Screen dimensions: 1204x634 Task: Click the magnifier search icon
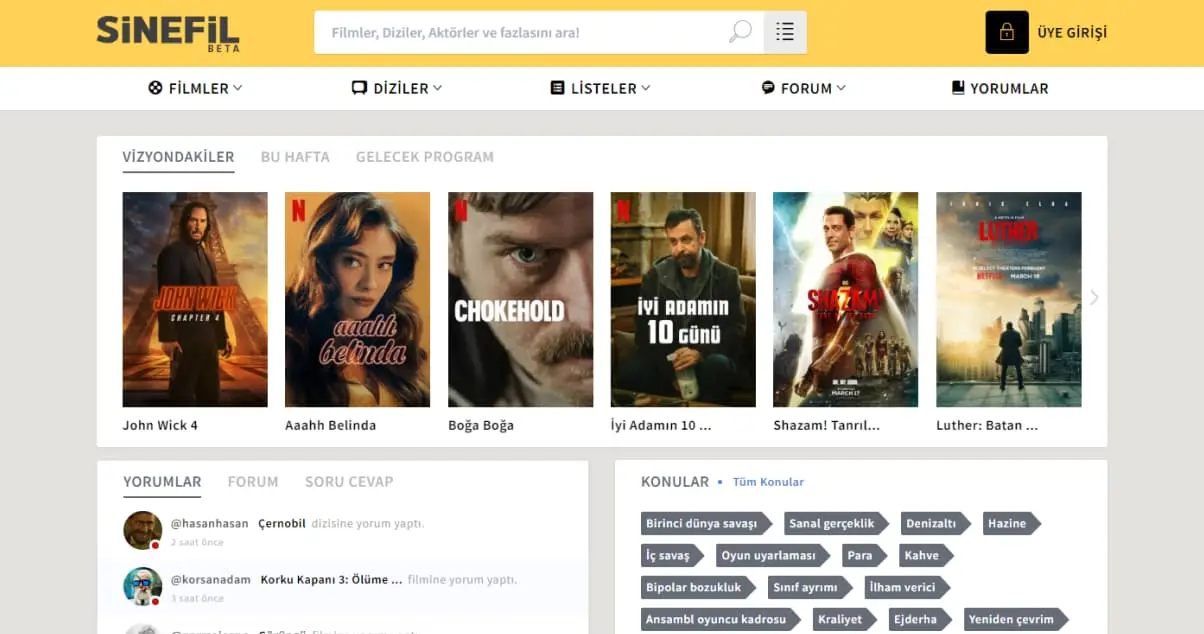[x=740, y=32]
